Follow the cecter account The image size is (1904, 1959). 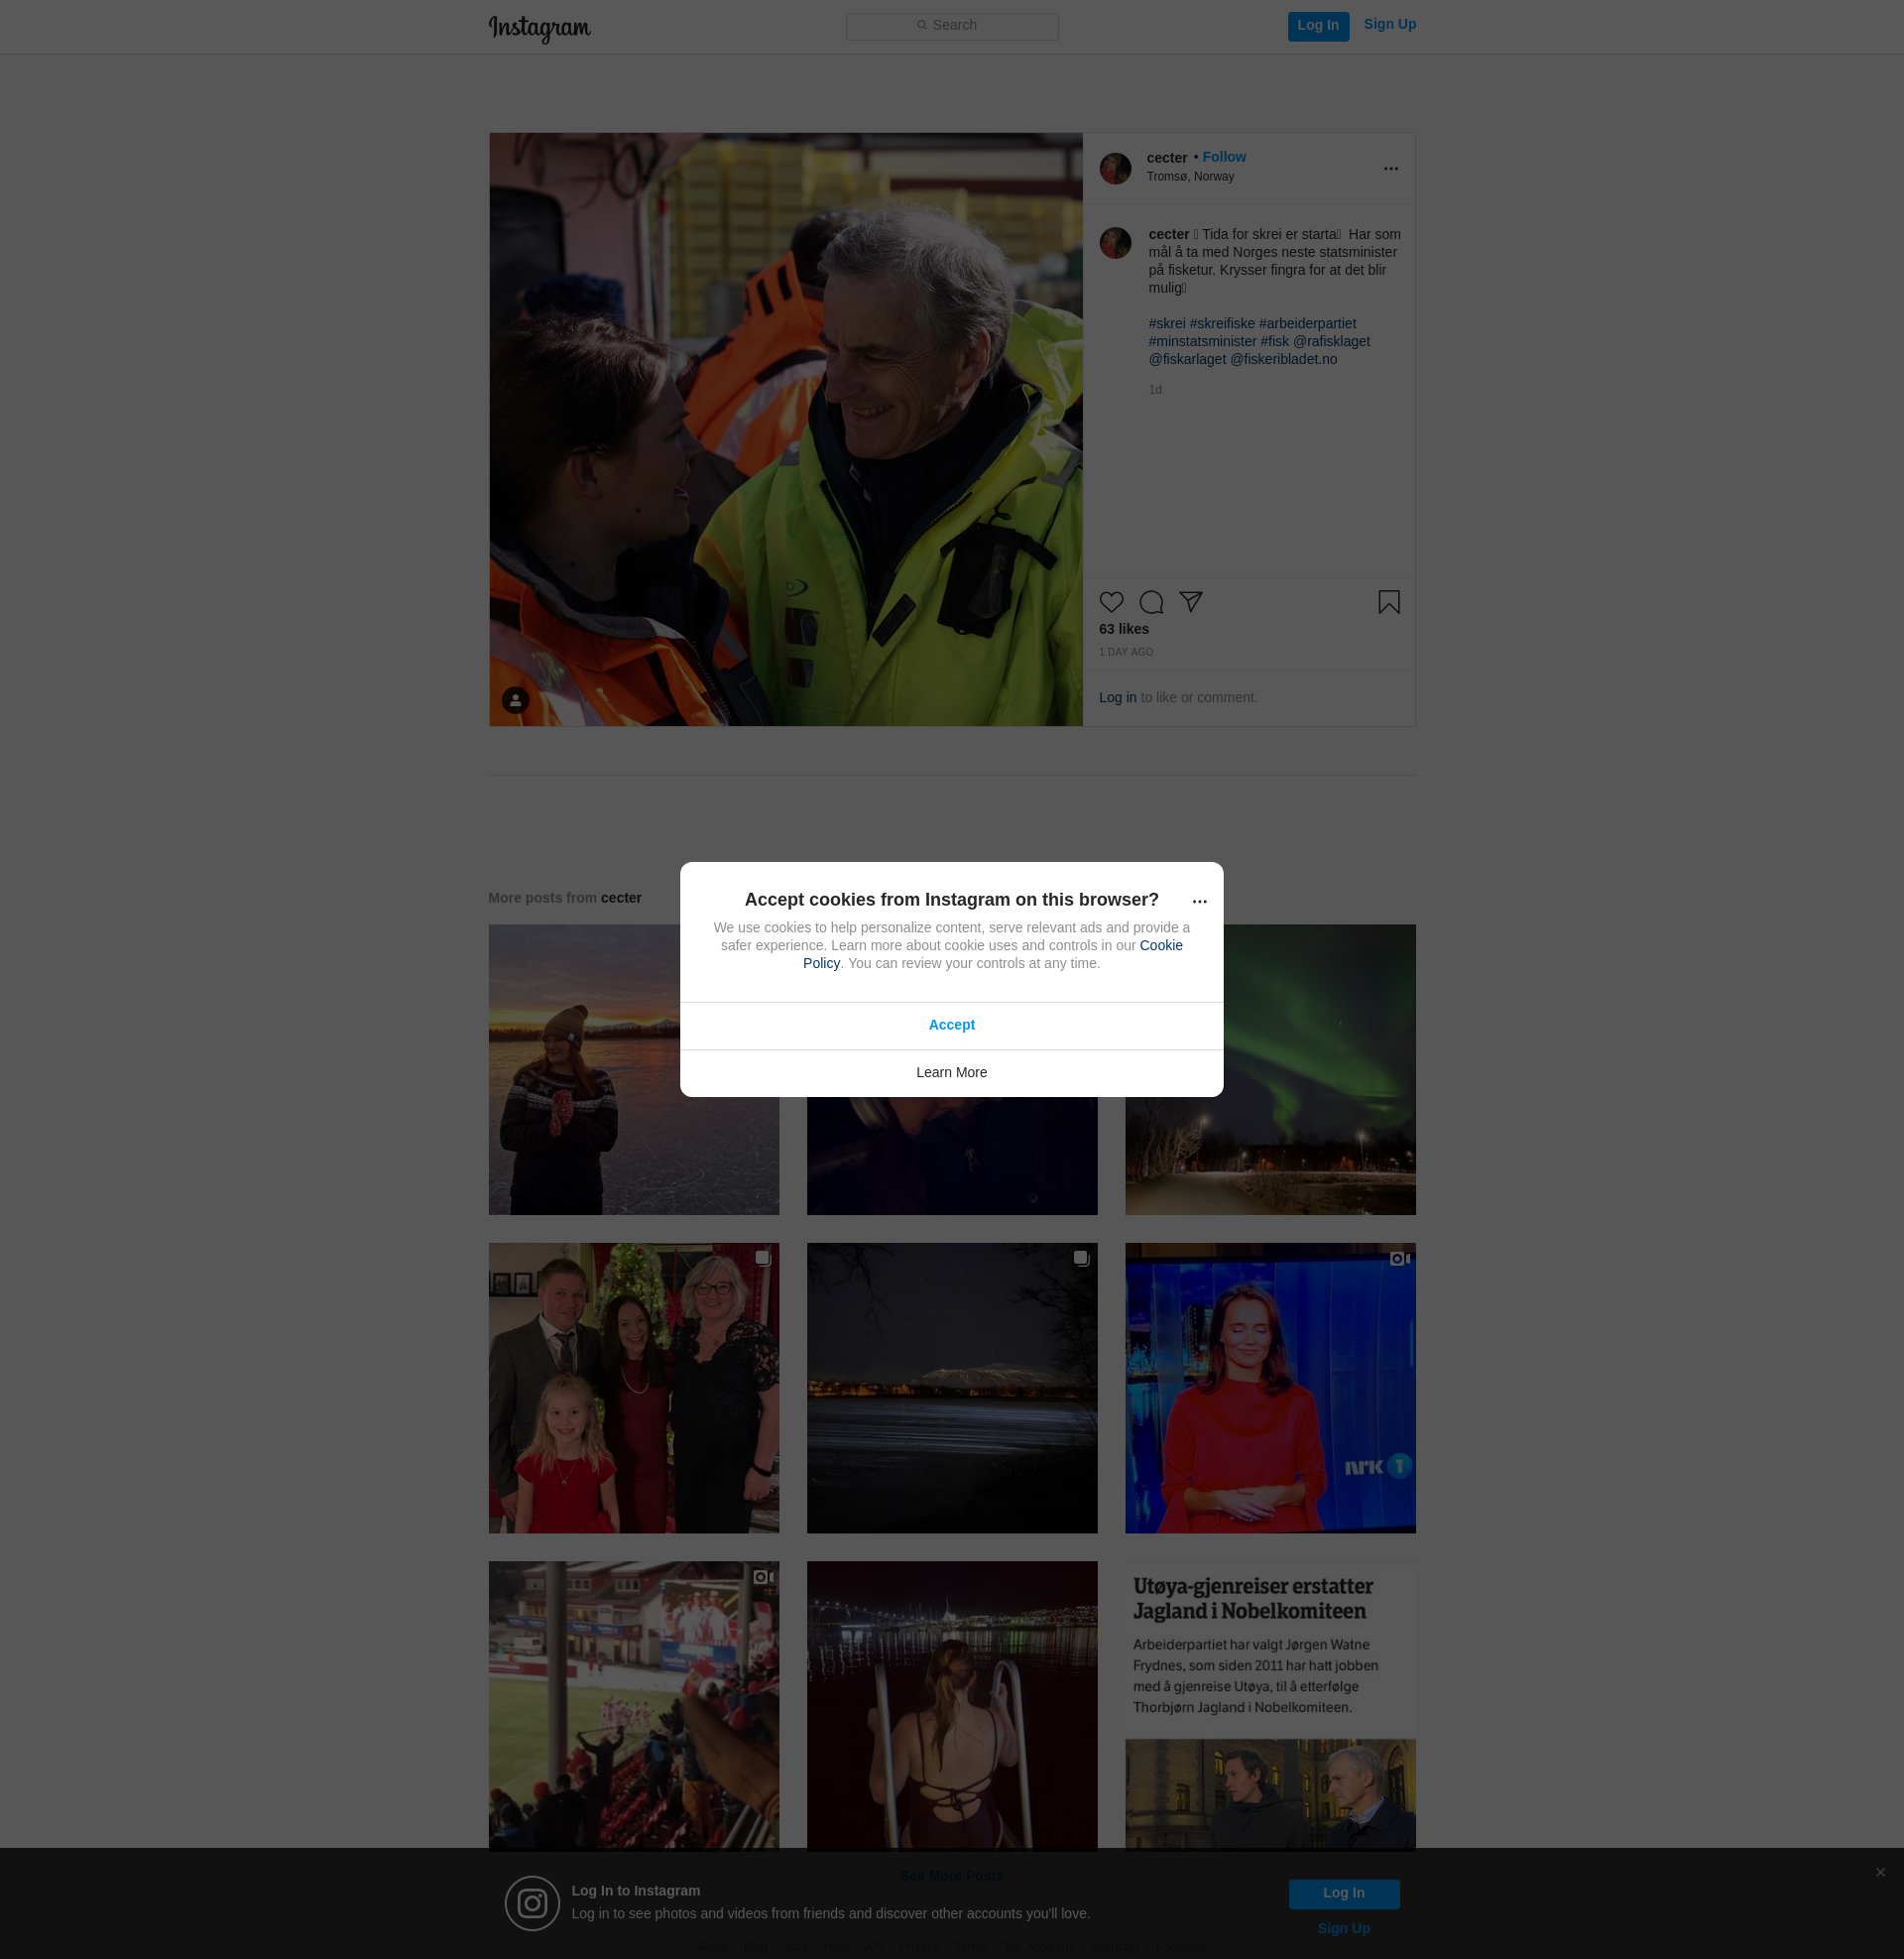tap(1223, 157)
